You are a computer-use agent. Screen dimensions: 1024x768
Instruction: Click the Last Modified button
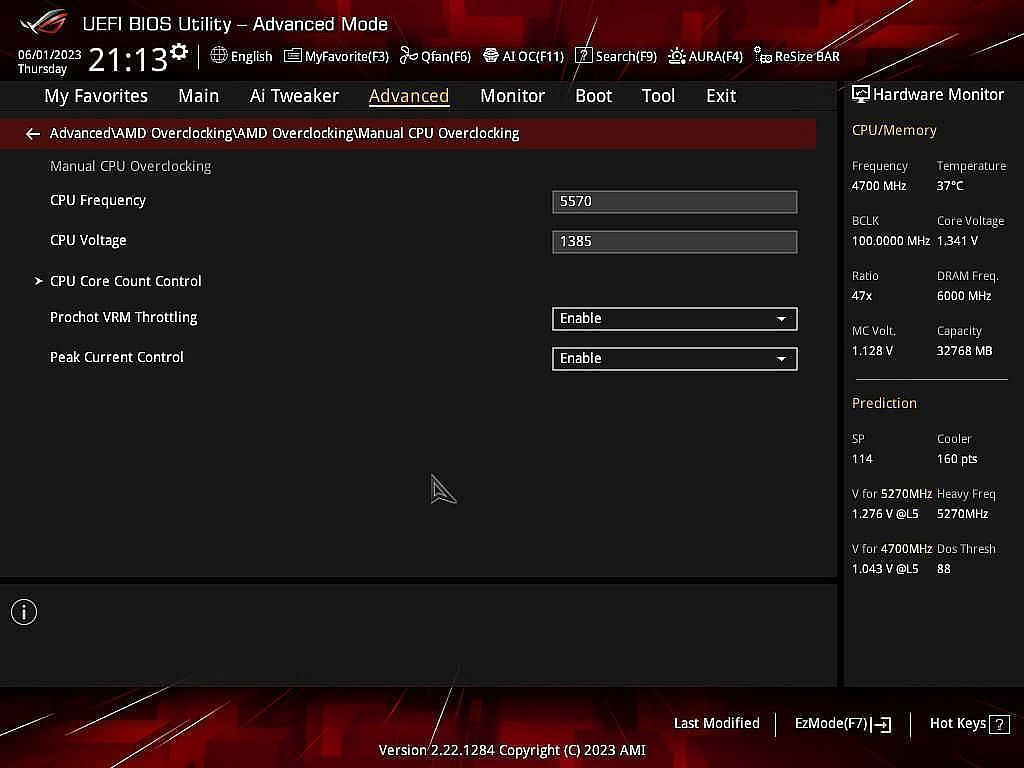716,723
